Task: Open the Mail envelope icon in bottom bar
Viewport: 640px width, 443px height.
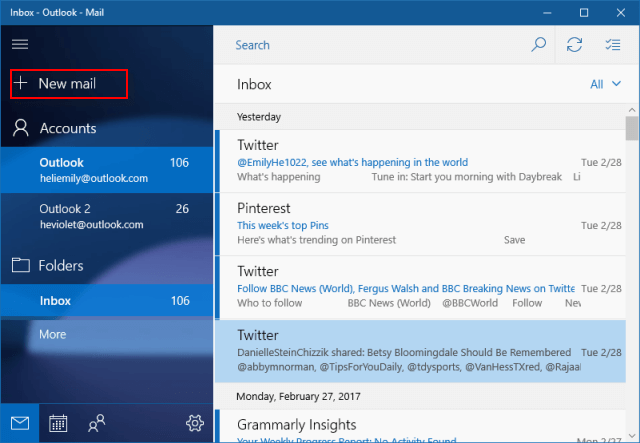Action: pos(20,423)
